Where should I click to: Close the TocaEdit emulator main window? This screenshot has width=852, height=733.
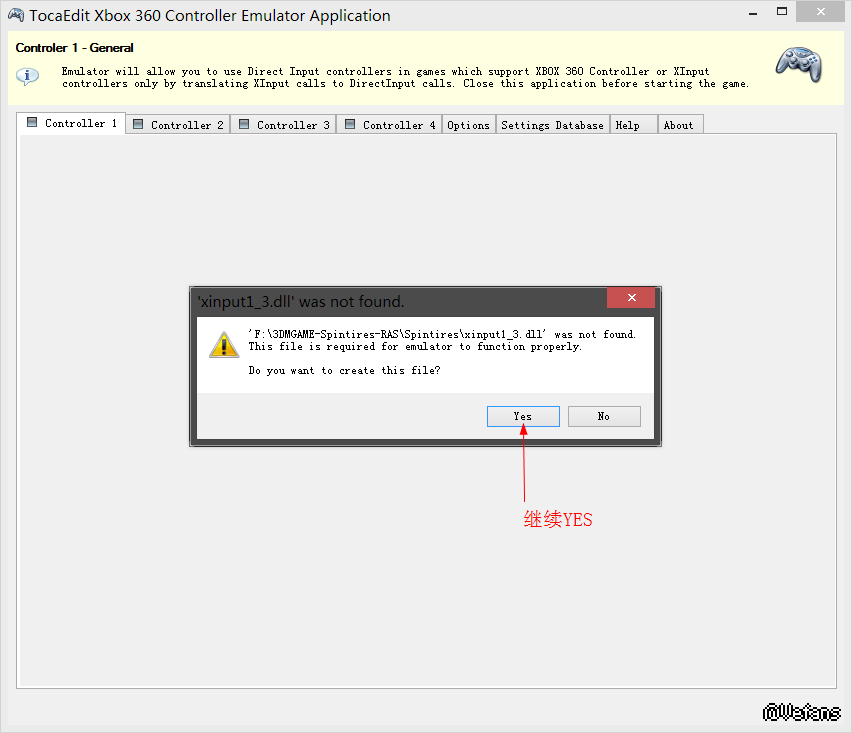pyautogui.click(x=820, y=11)
